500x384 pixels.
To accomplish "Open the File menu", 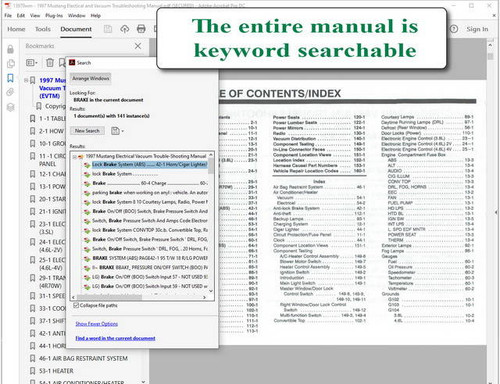I will [8, 16].
